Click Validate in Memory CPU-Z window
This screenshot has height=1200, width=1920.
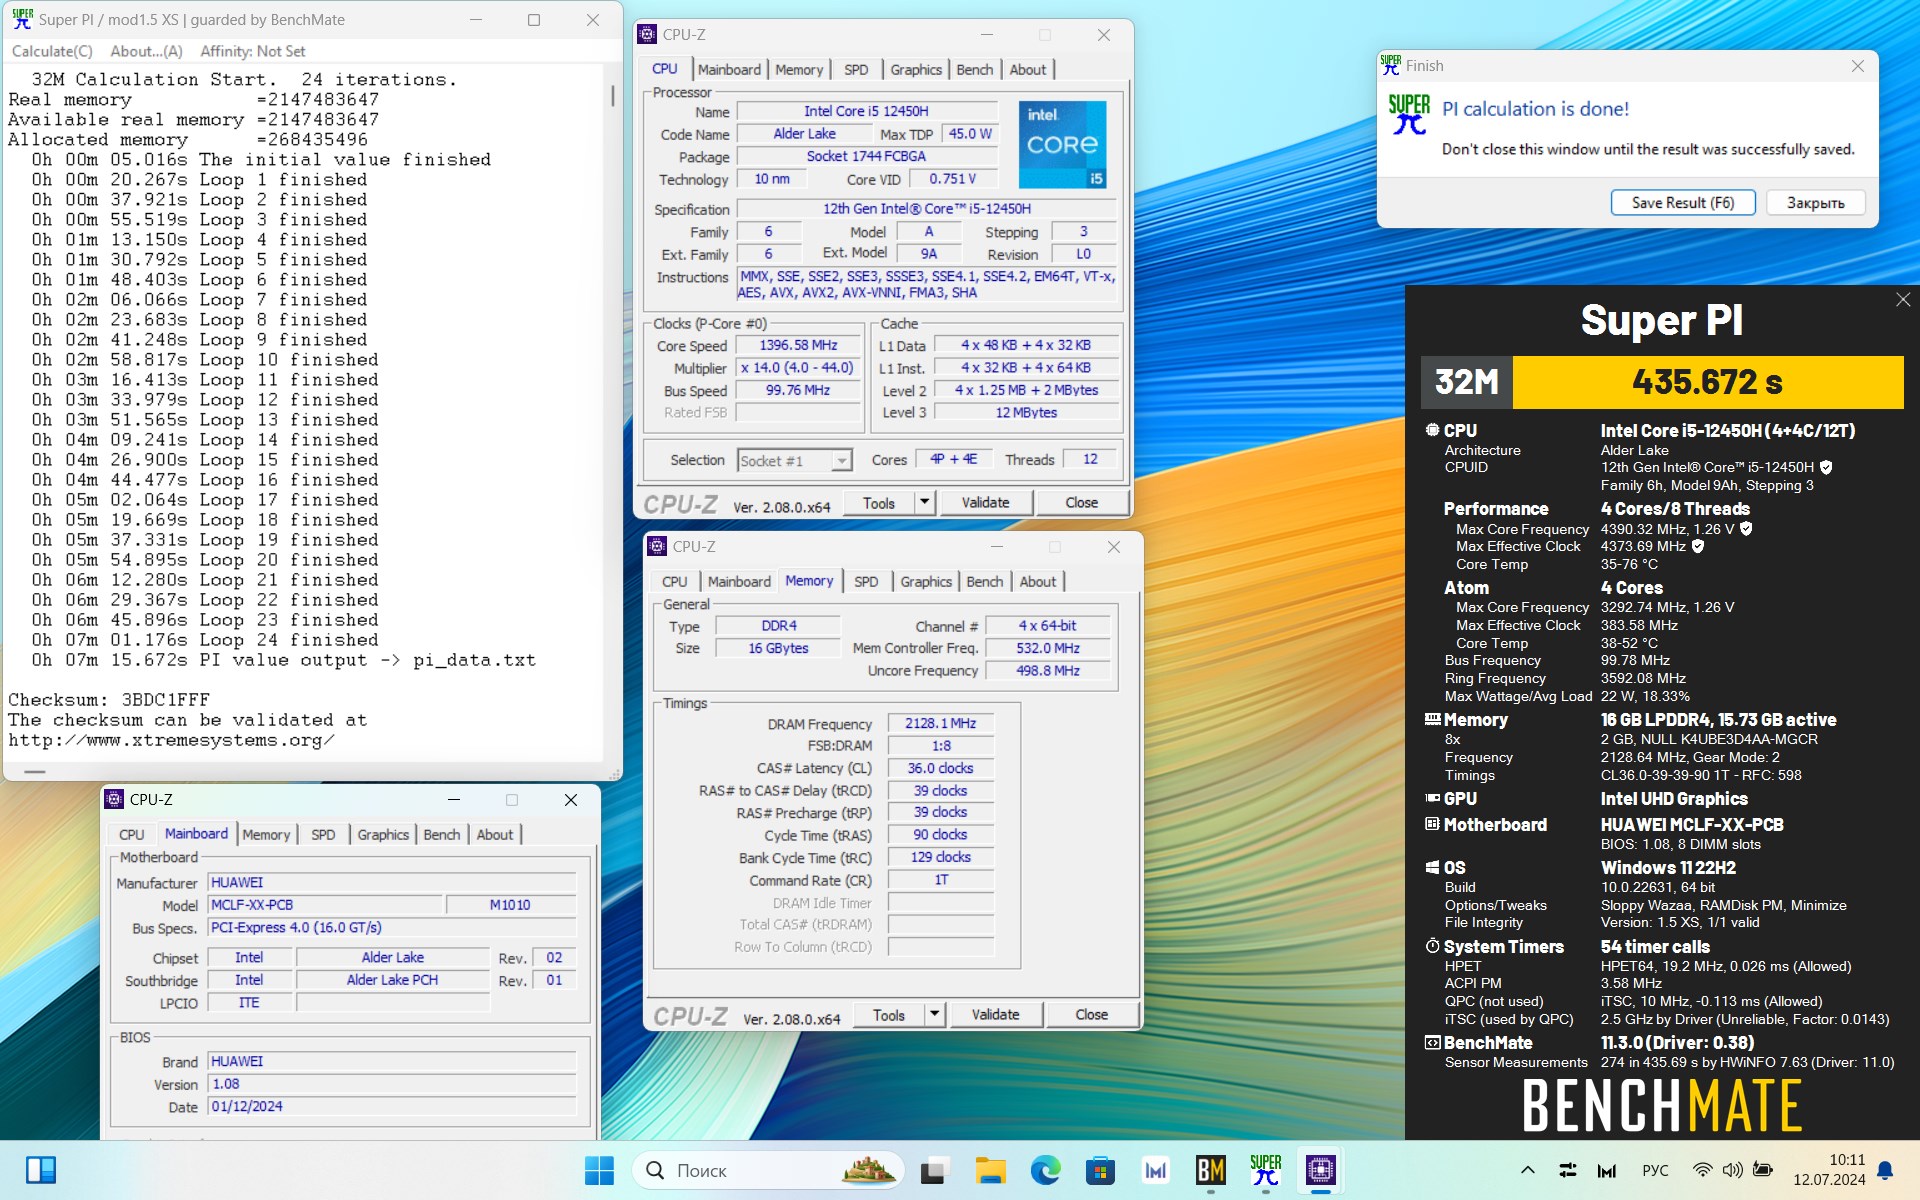coord(995,1014)
